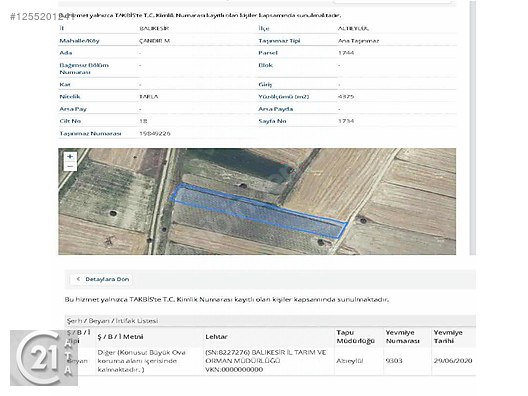The image size is (528, 396).
Task: Zoom out on the parcel map
Action: pyautogui.click(x=70, y=166)
